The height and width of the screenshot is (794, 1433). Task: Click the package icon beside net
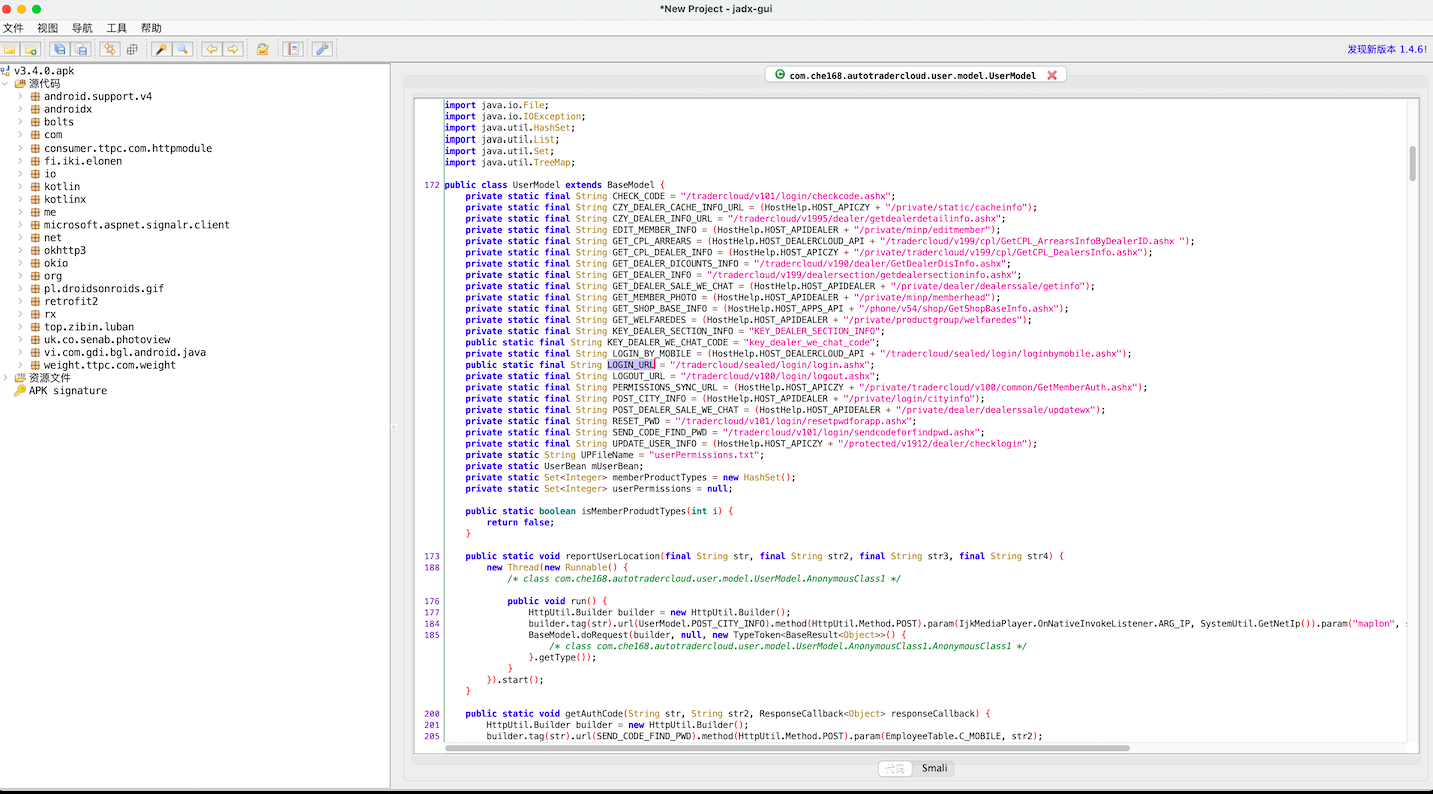(x=36, y=238)
